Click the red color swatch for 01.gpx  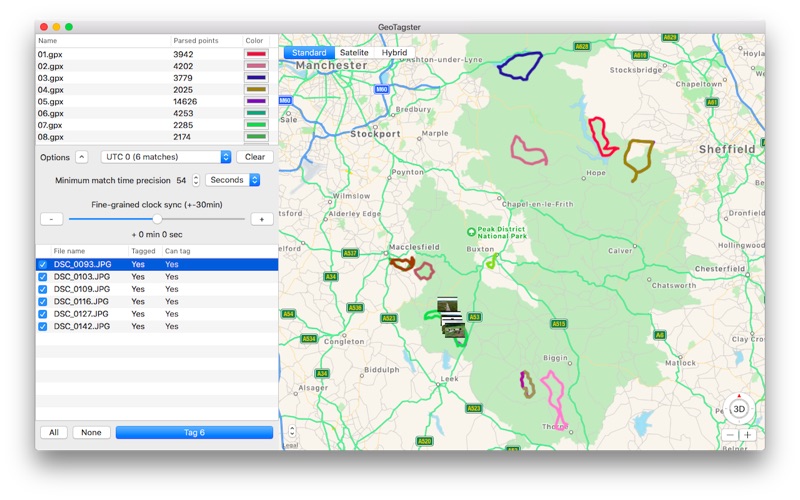257,54
